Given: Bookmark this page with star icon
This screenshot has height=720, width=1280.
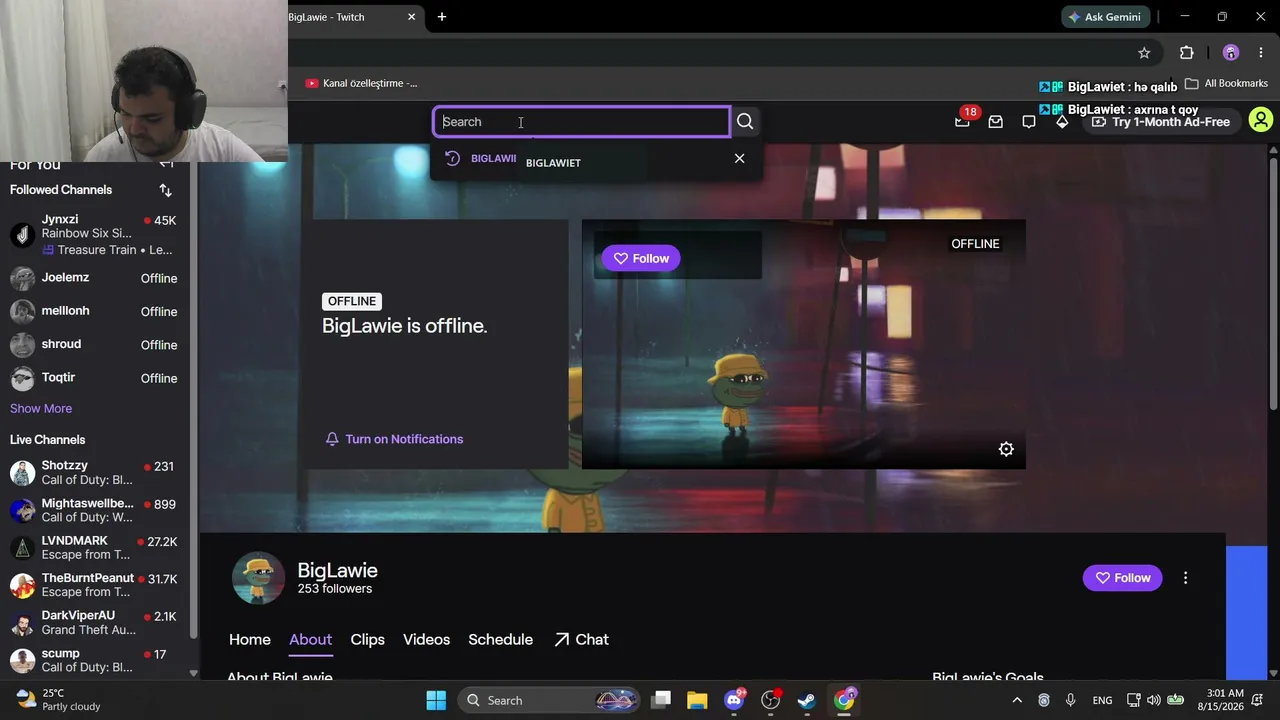Looking at the screenshot, I should coord(1144,53).
